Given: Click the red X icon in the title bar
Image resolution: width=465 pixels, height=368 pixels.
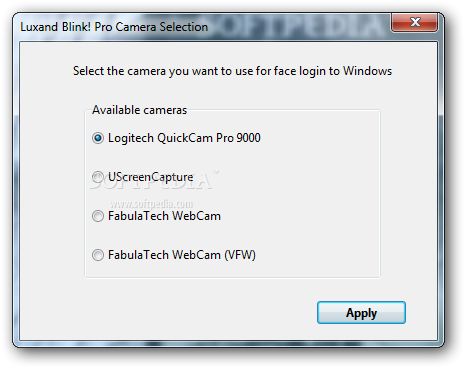Looking at the screenshot, I should [415, 22].
